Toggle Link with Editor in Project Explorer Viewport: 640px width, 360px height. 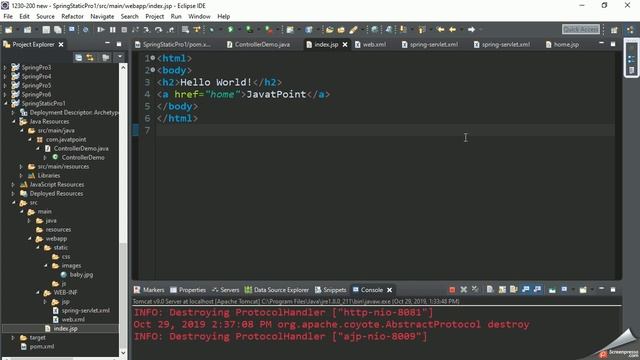tap(90, 58)
